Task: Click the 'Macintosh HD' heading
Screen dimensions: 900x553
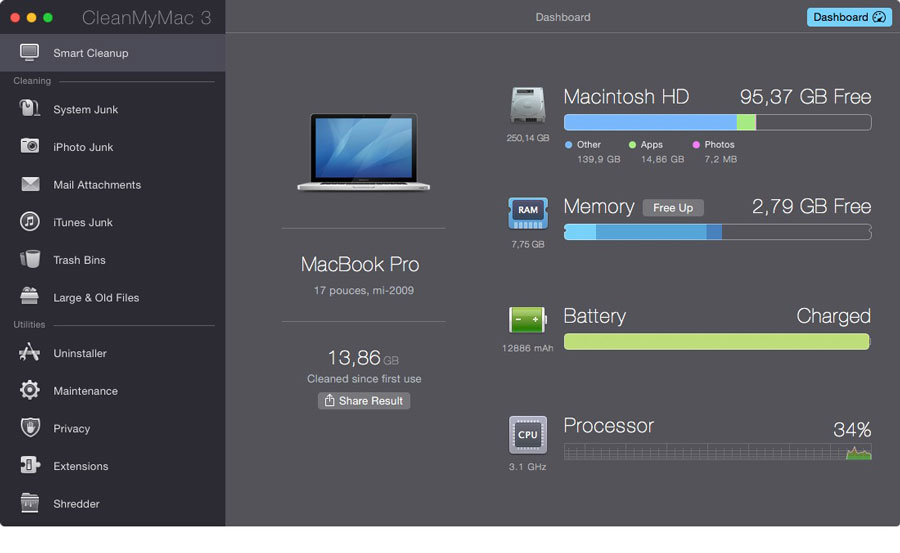Action: (626, 96)
